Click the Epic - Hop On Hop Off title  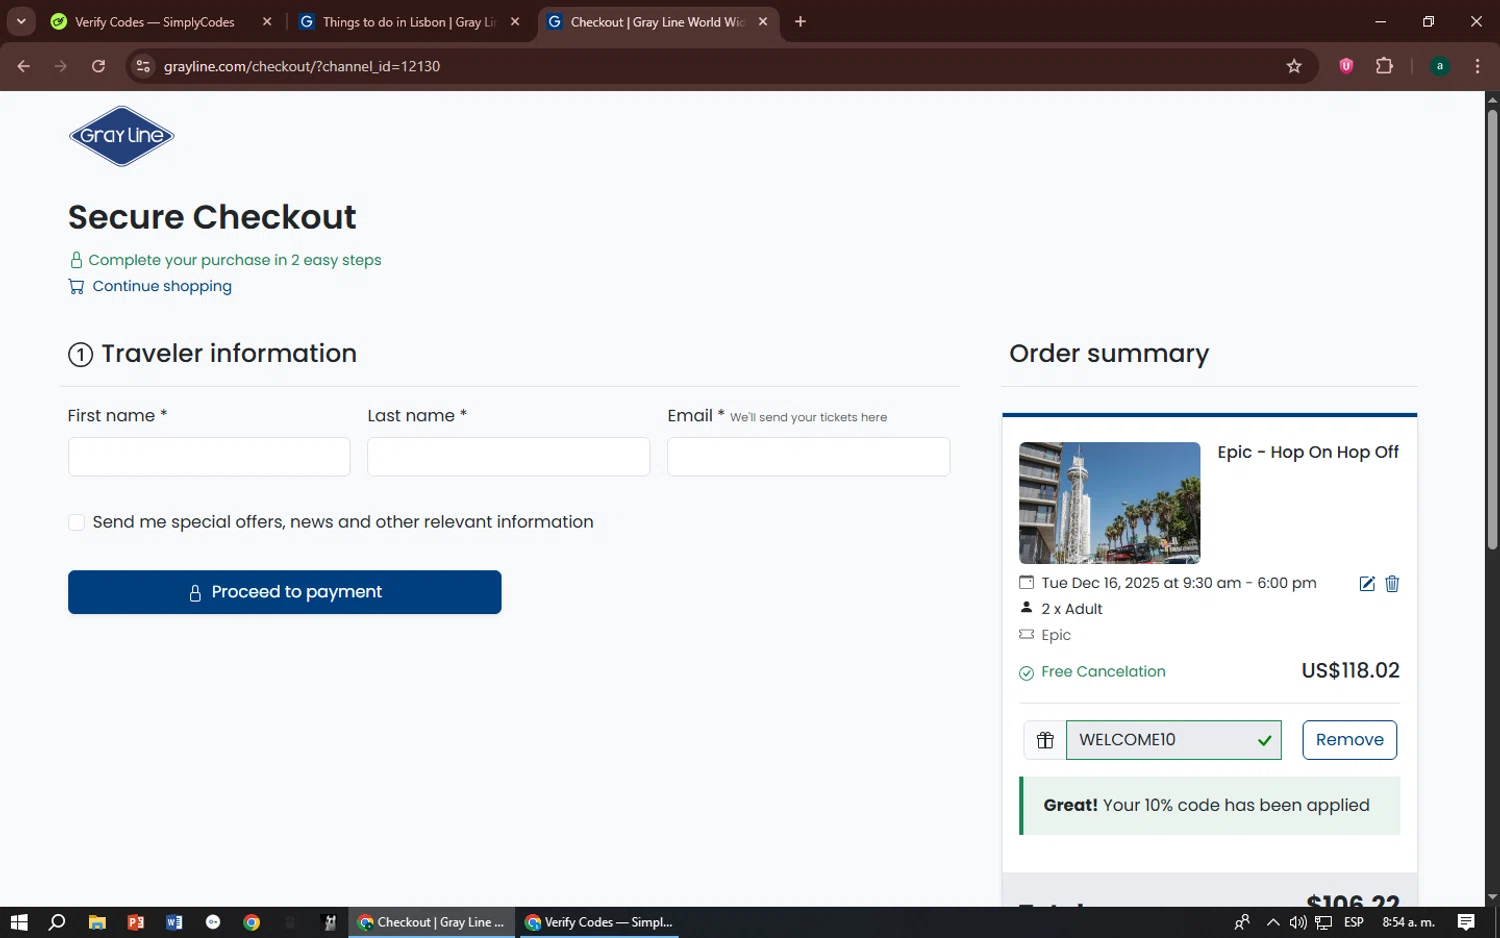tap(1308, 452)
